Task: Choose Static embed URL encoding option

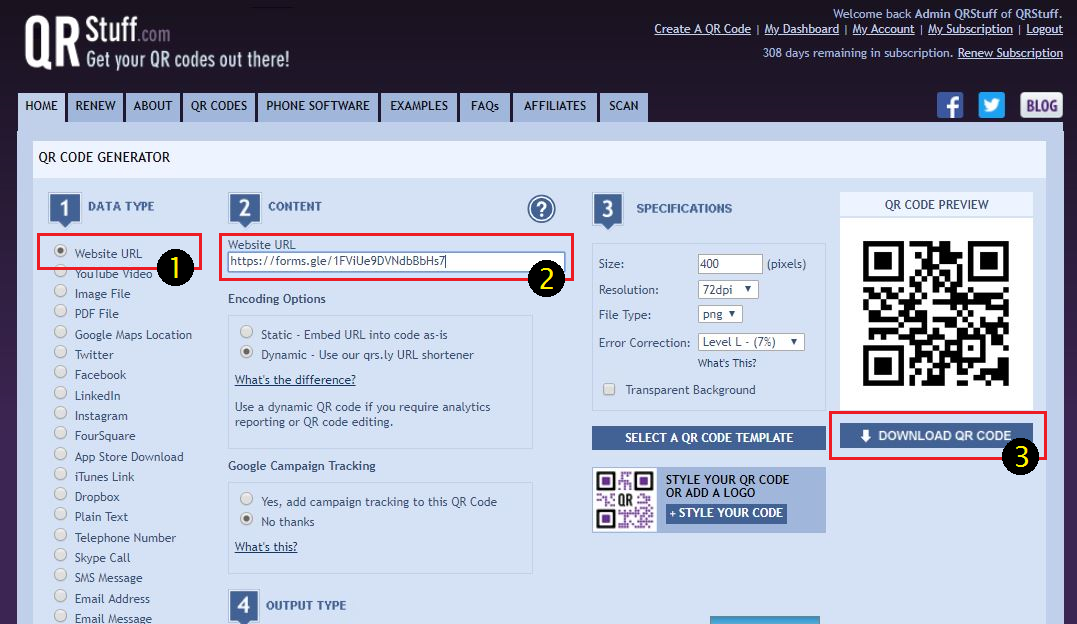Action: (247, 332)
